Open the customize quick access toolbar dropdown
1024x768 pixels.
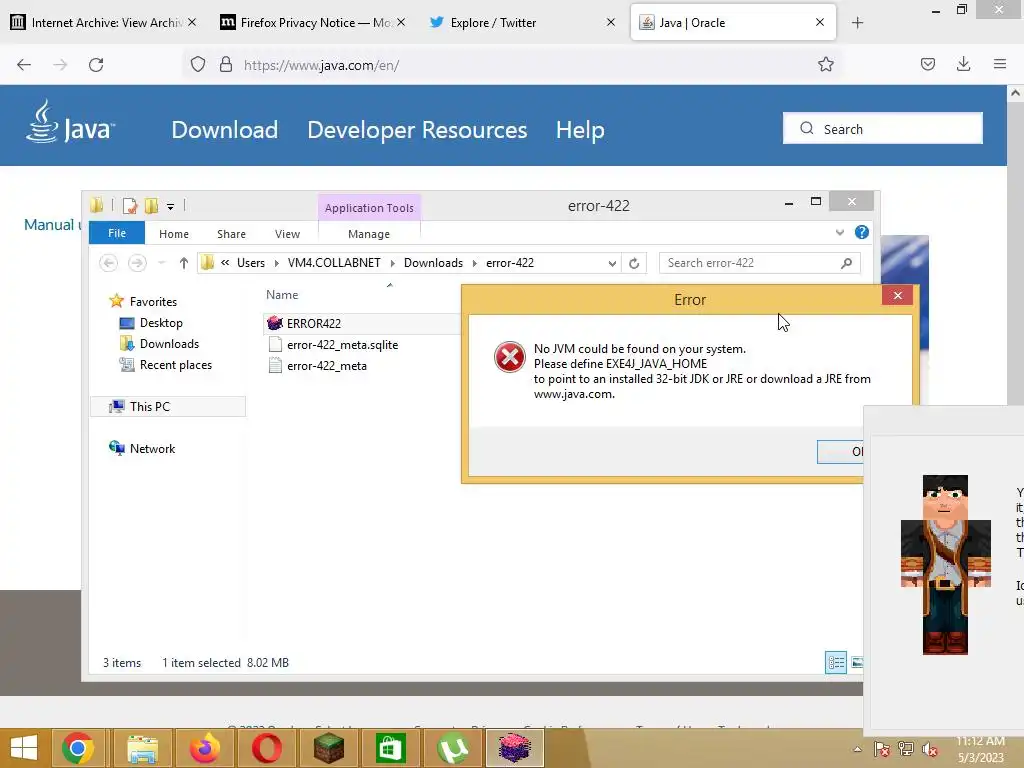tap(170, 206)
